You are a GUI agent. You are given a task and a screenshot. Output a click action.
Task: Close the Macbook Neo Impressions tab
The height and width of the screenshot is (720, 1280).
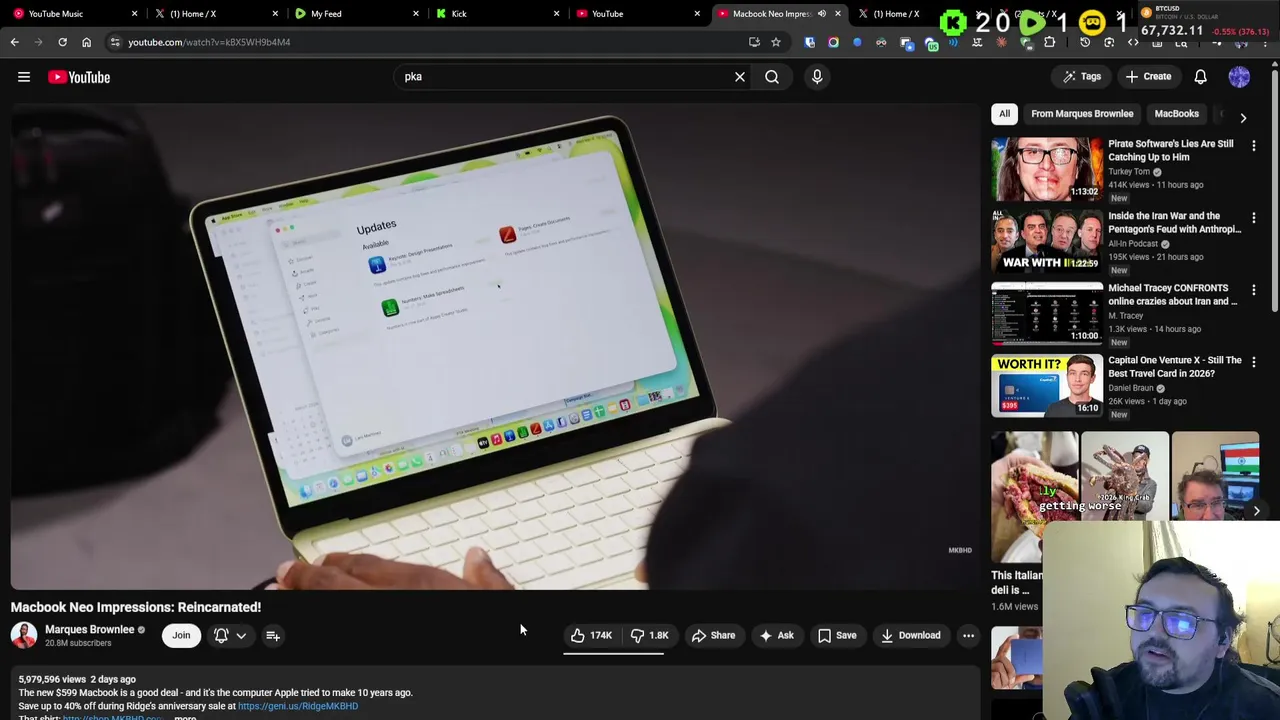pyautogui.click(x=838, y=14)
